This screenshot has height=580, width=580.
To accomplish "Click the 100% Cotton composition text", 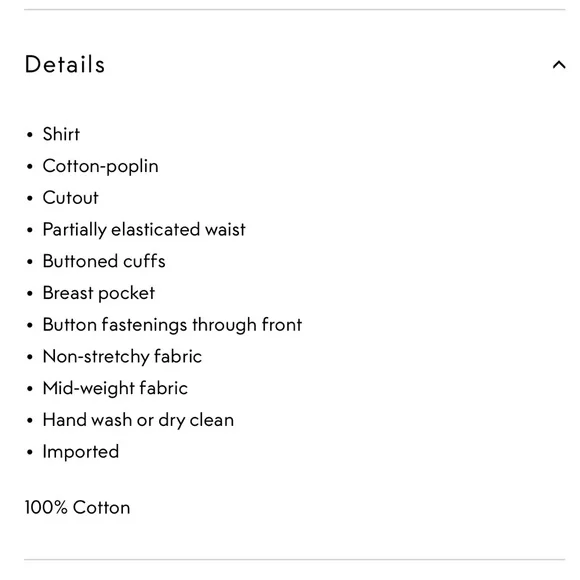I will 77,508.
